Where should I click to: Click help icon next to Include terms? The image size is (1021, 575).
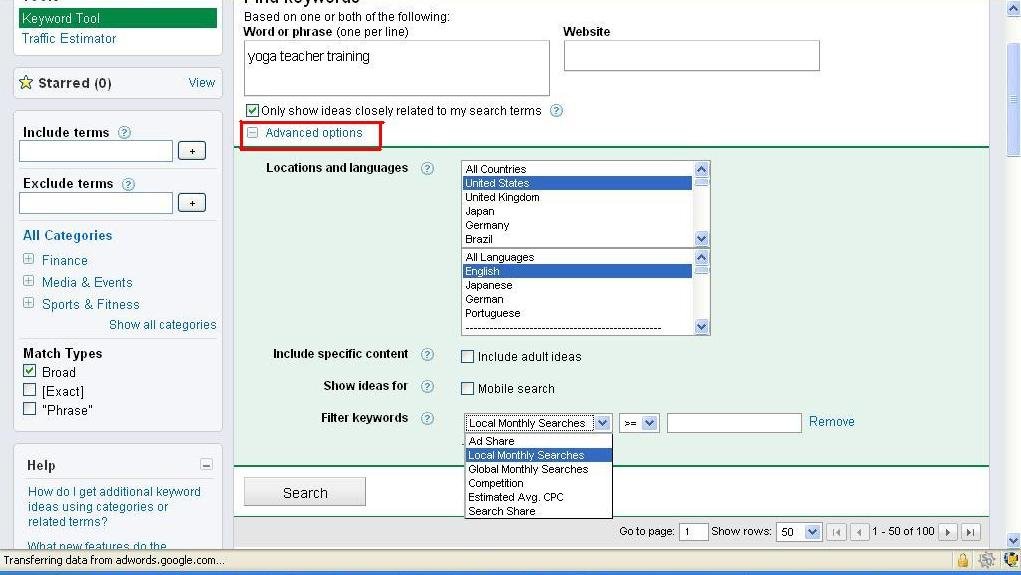pos(125,132)
